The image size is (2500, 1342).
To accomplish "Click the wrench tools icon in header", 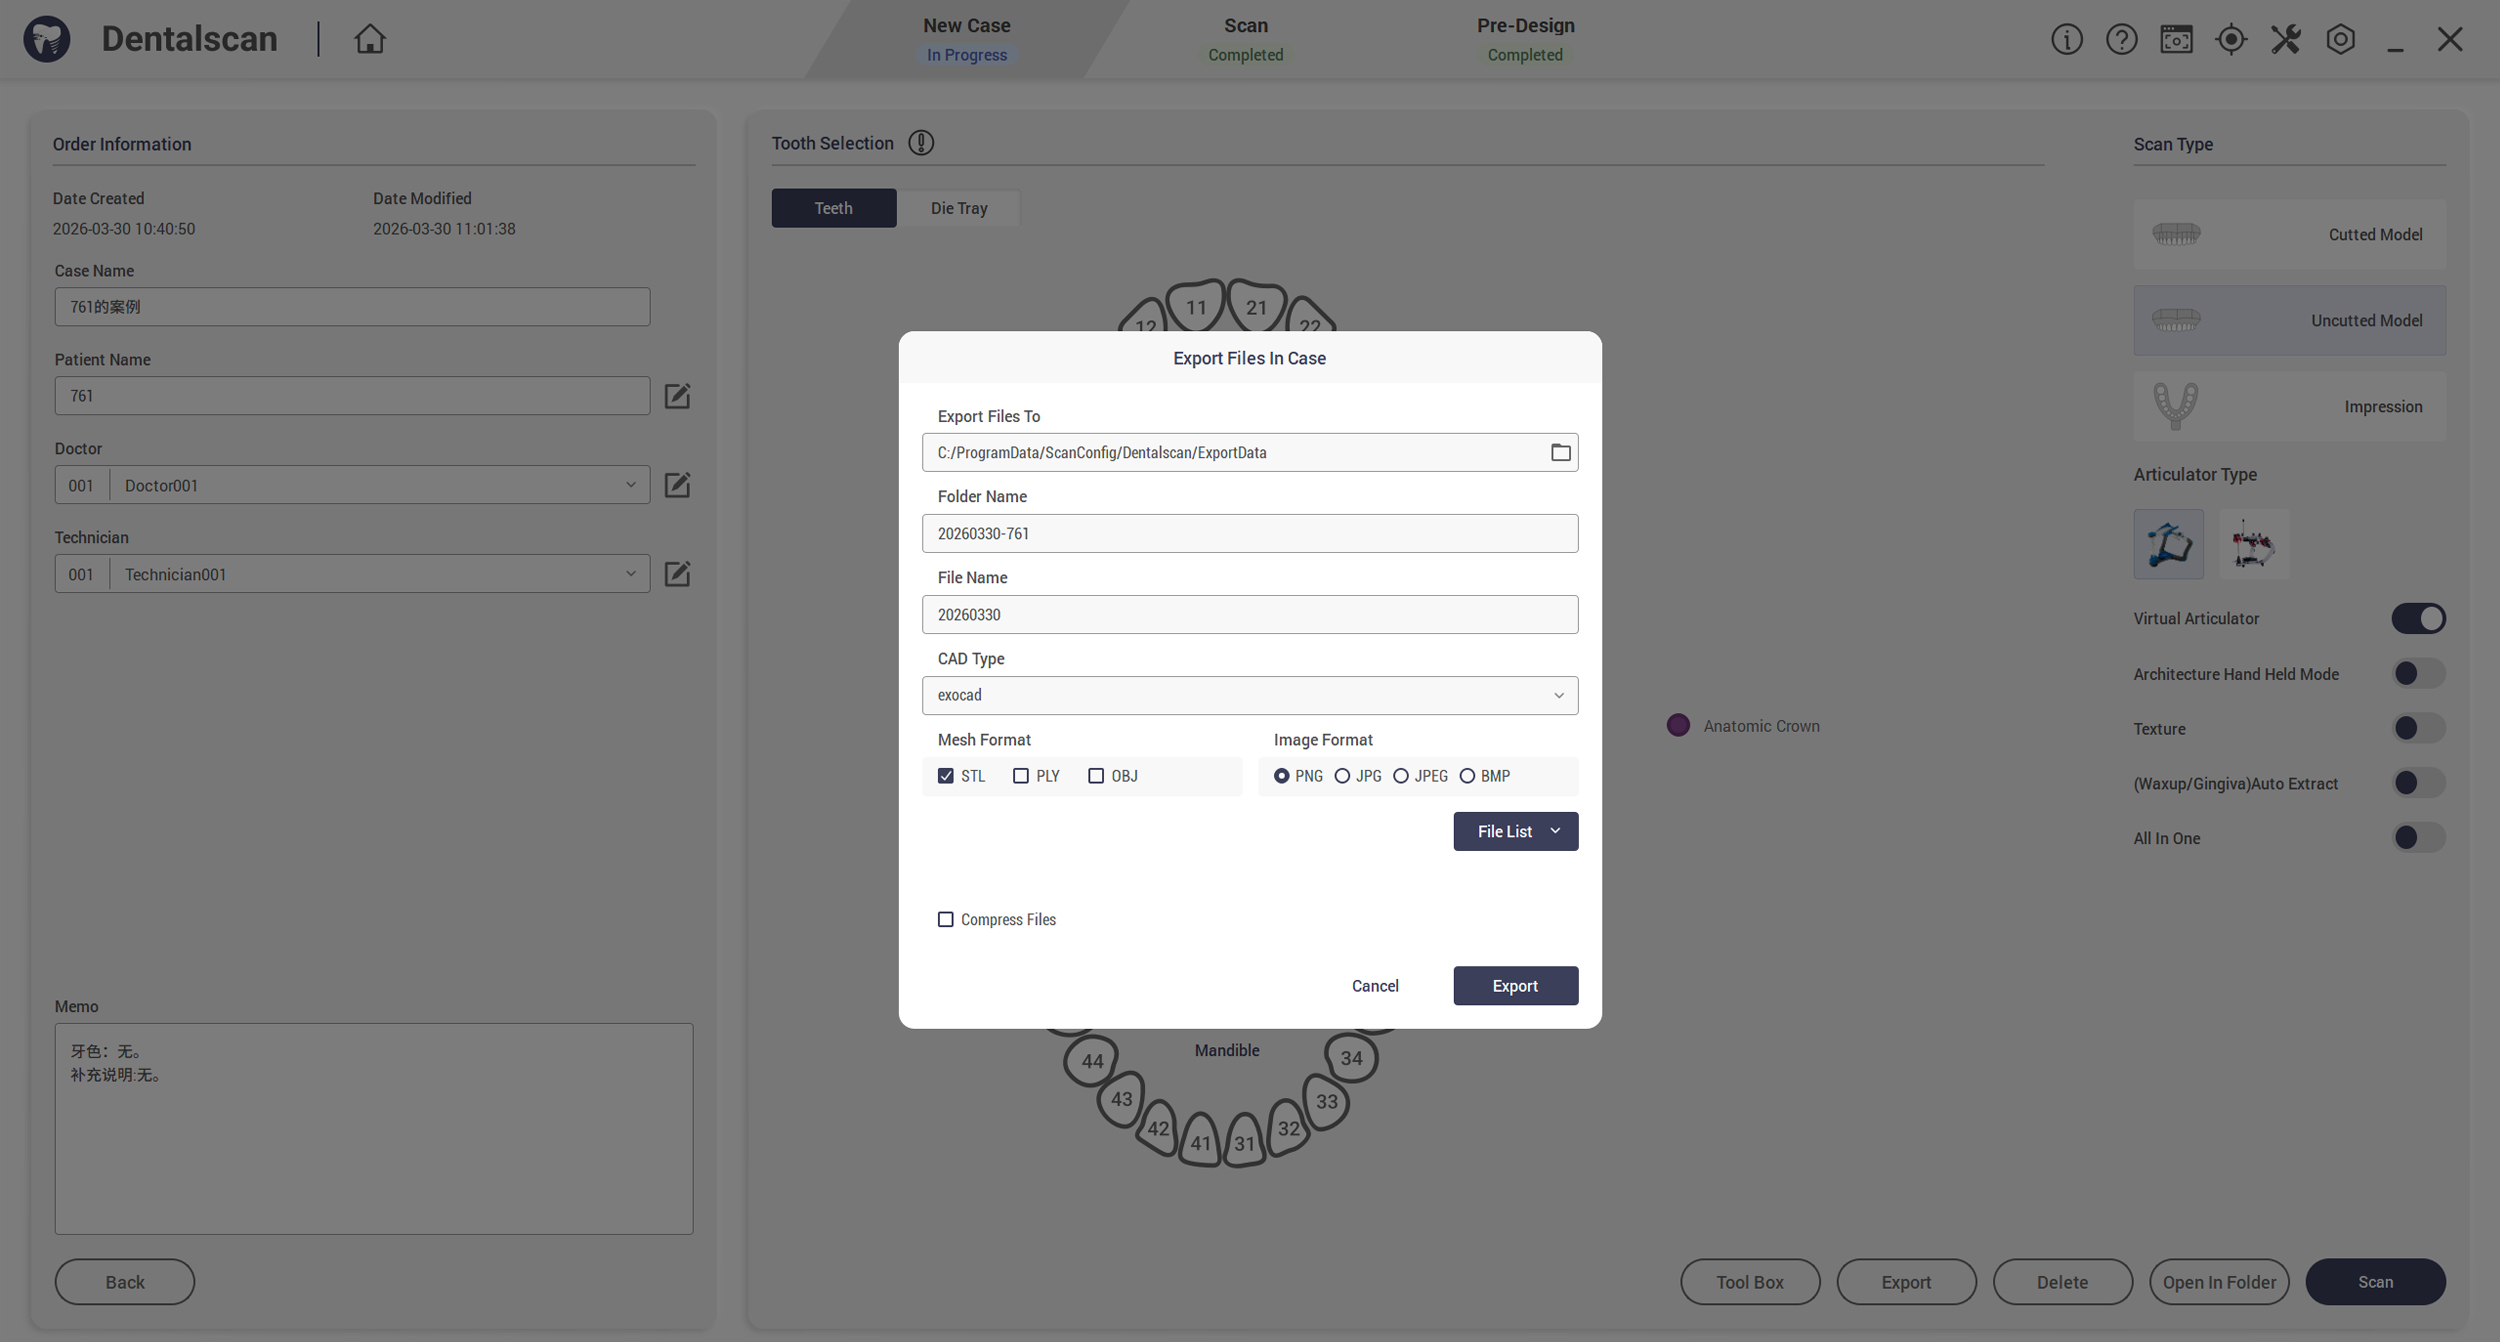I will coord(2285,39).
